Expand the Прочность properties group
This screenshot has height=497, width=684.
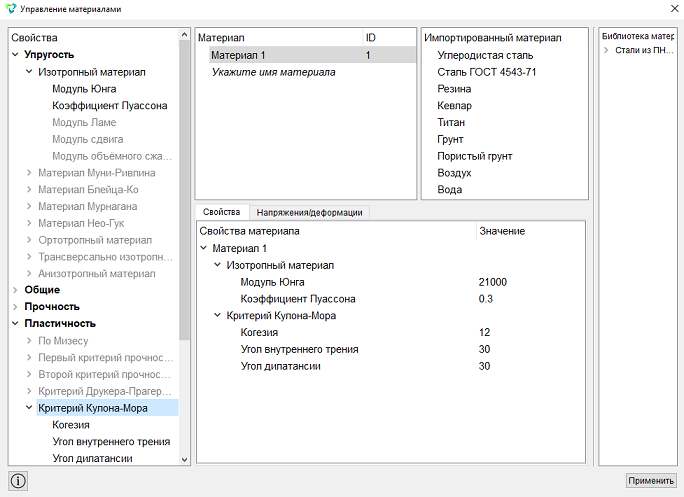point(15,307)
